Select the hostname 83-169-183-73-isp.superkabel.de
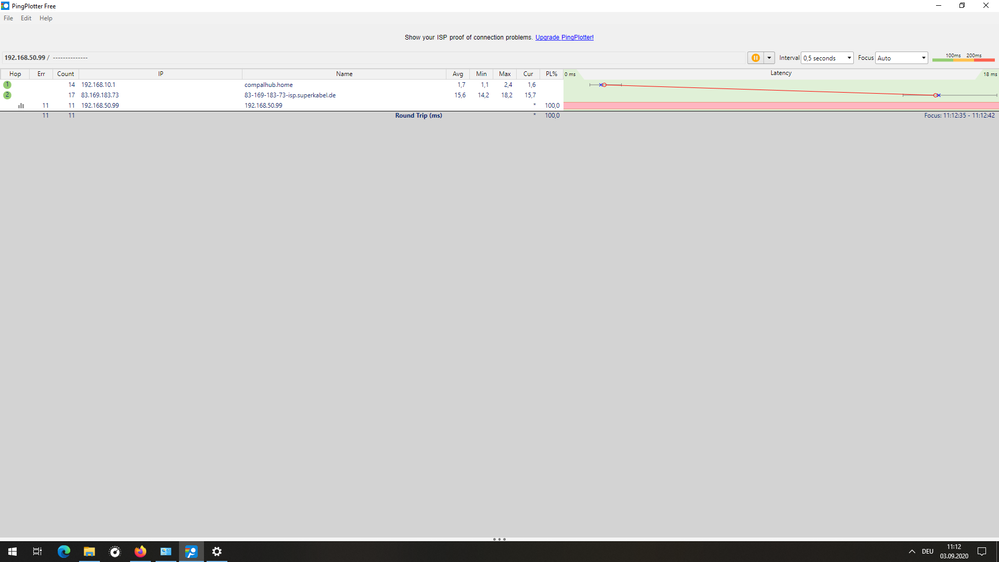 (290, 95)
